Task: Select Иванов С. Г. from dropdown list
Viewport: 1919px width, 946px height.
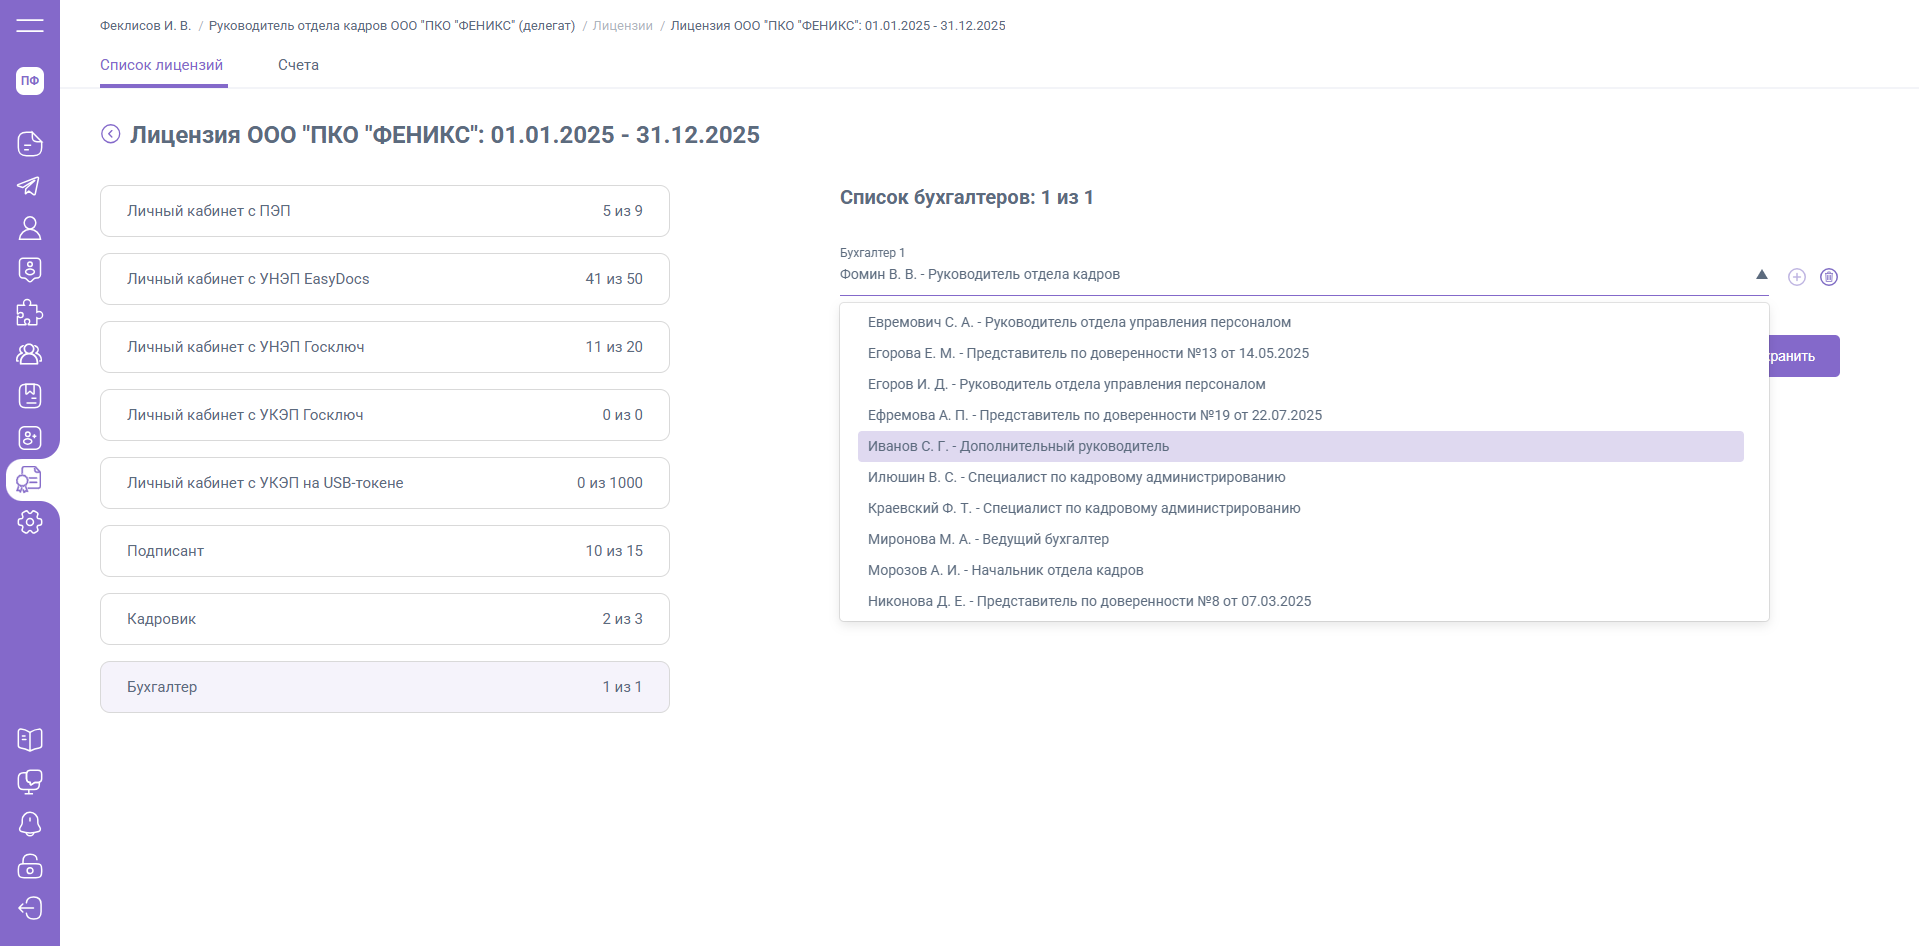Action: coord(1018,446)
